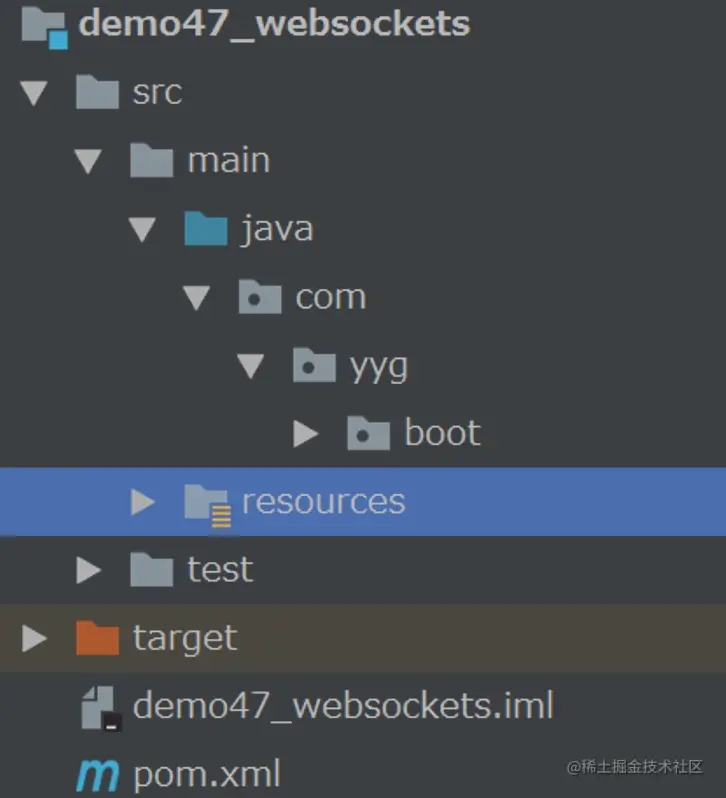This screenshot has width=726, height=798.
Task: Click the com package folder icon
Action: 260,297
